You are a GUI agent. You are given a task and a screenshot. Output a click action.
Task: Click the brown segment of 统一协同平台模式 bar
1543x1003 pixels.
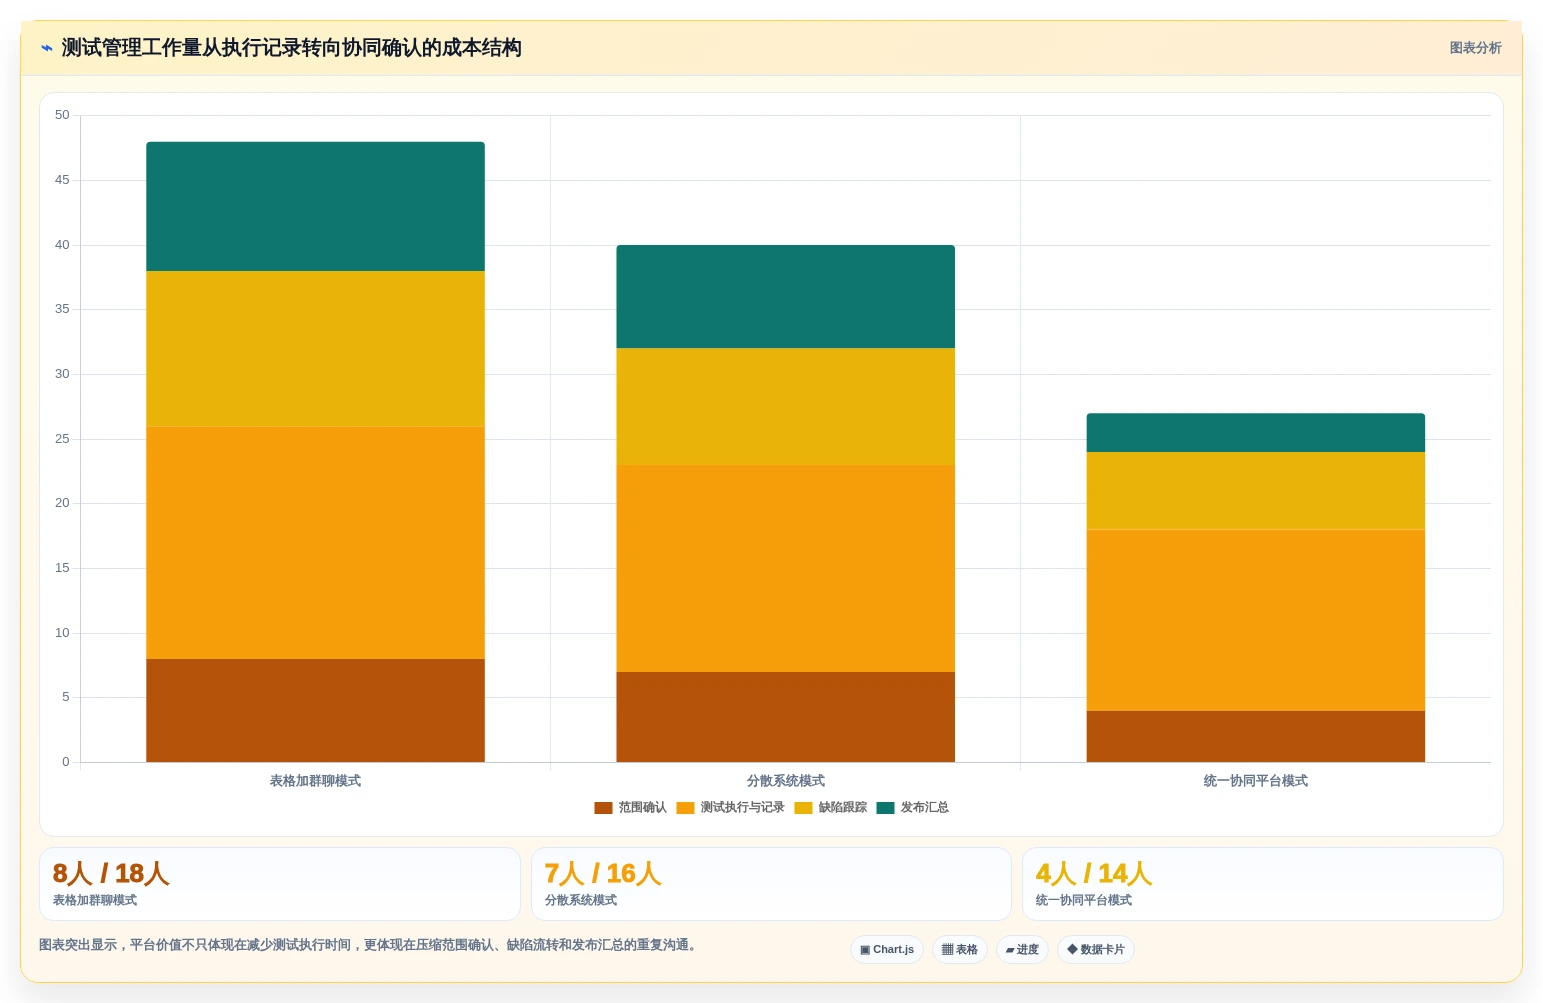1255,736
